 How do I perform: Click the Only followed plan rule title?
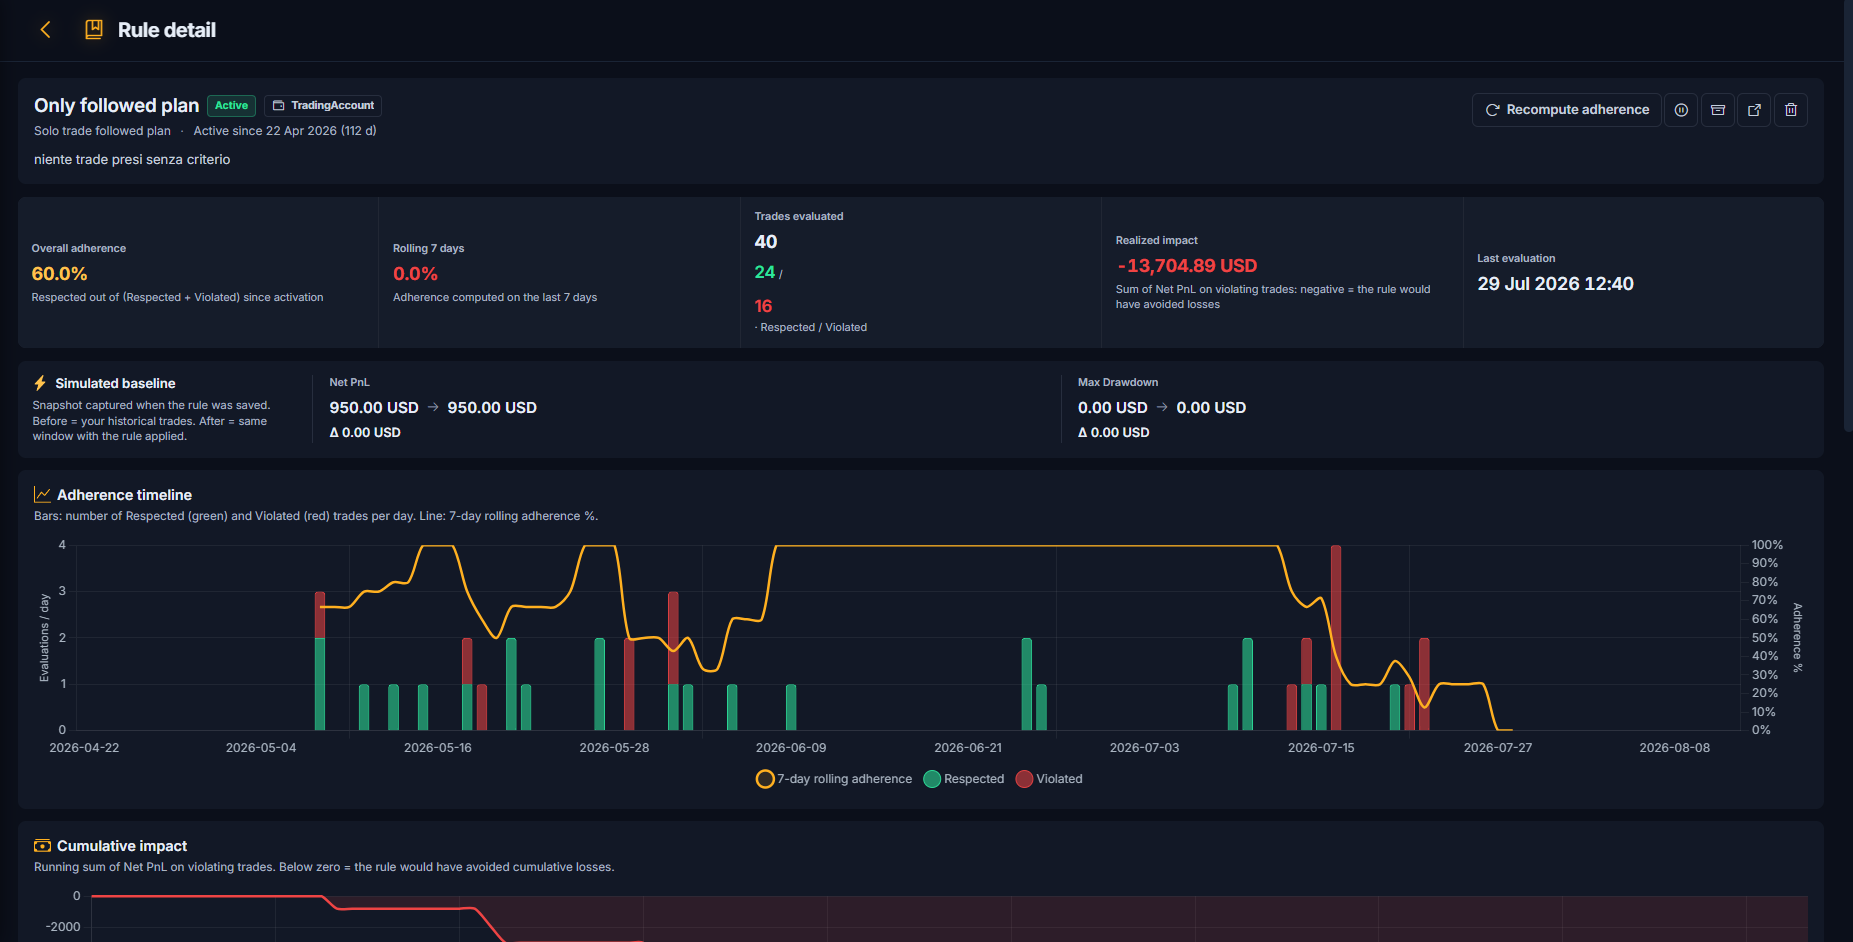116,106
